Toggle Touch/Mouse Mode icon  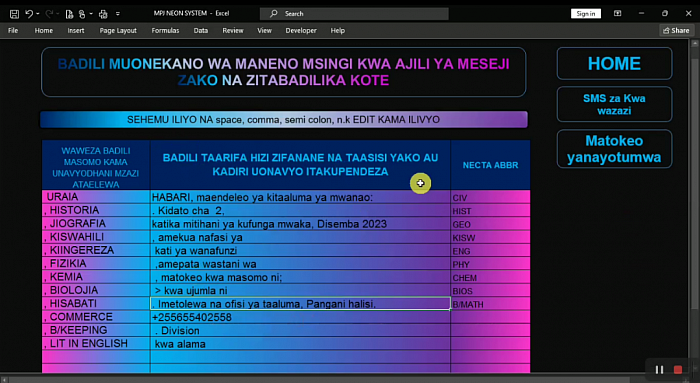tap(82, 14)
